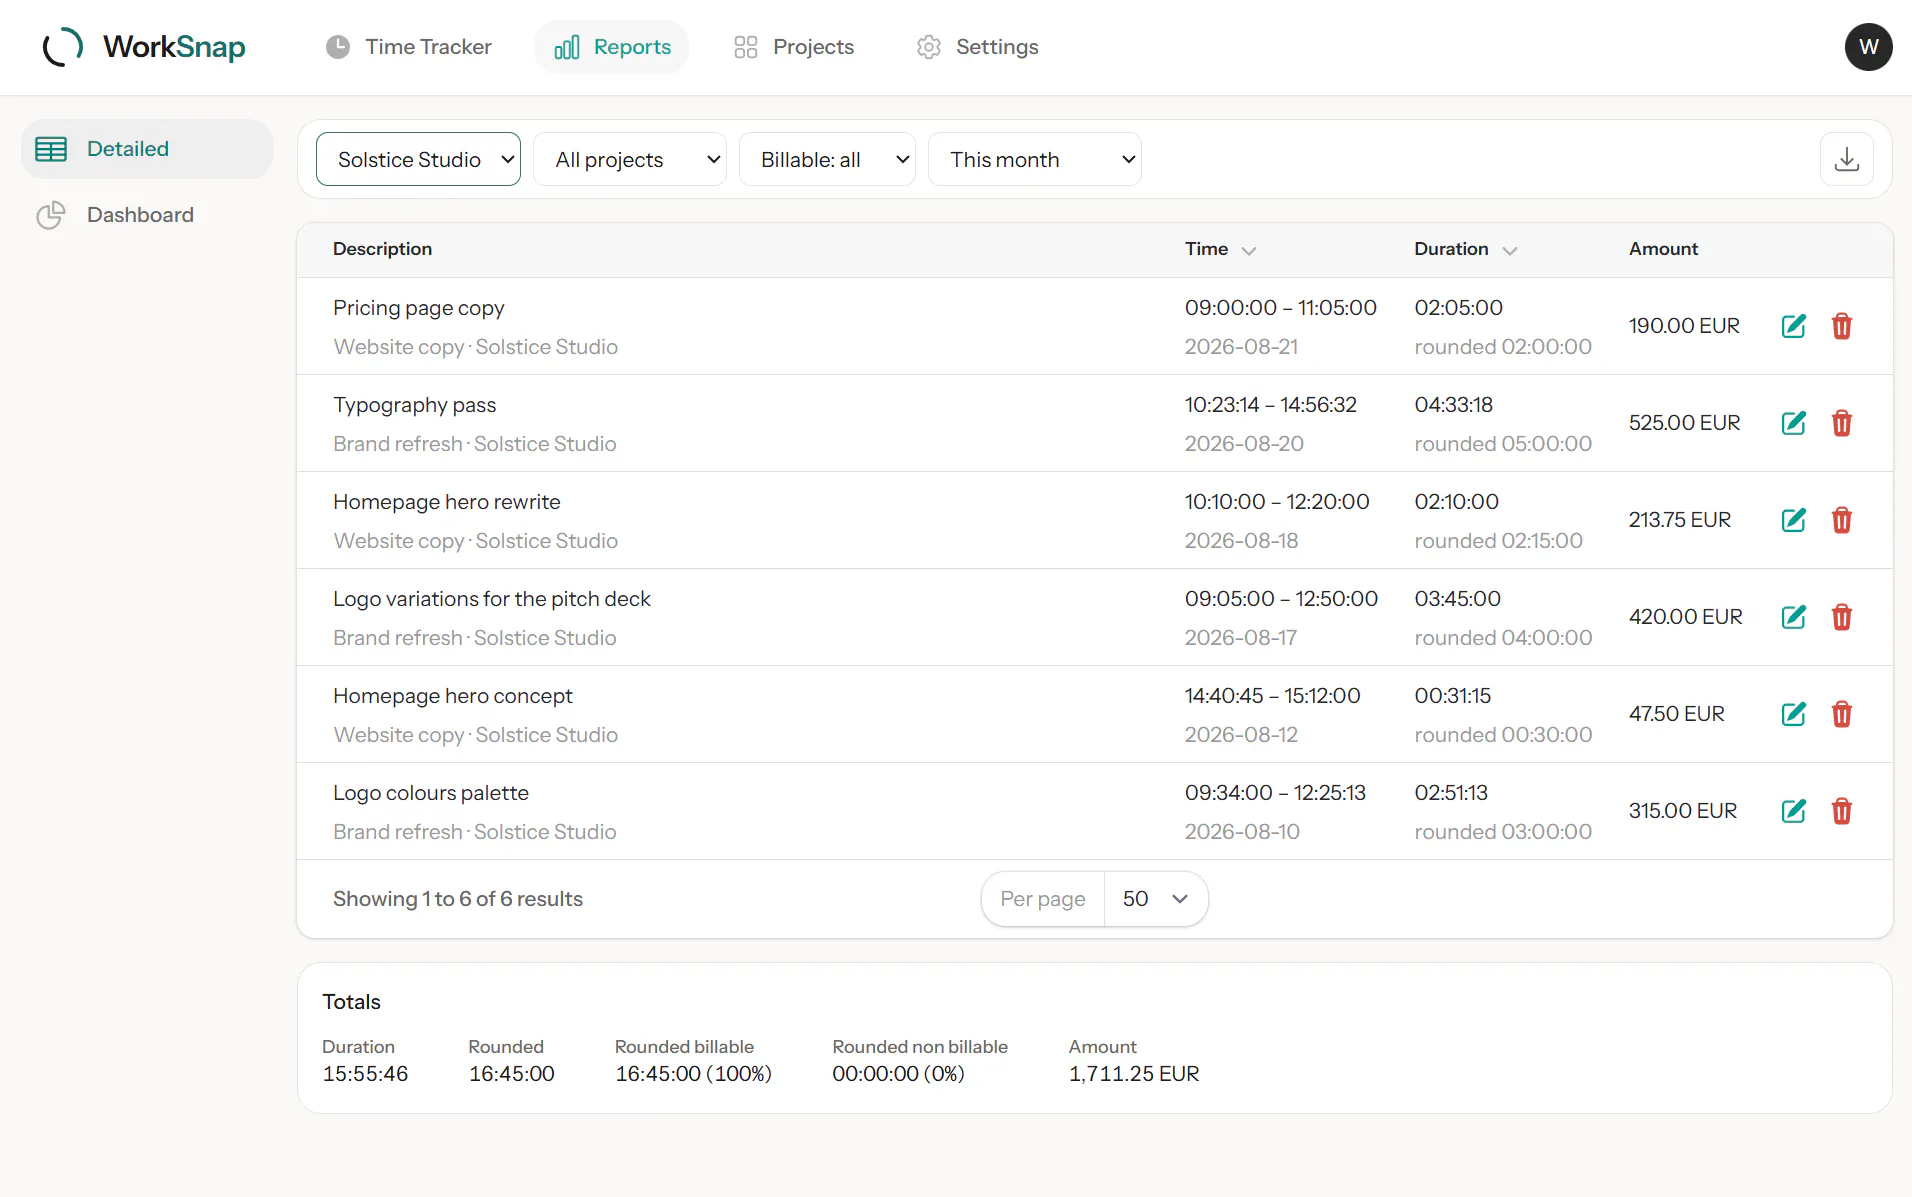
Task: Click the 09:34:00 – 12:25:13 time range
Action: tap(1275, 793)
